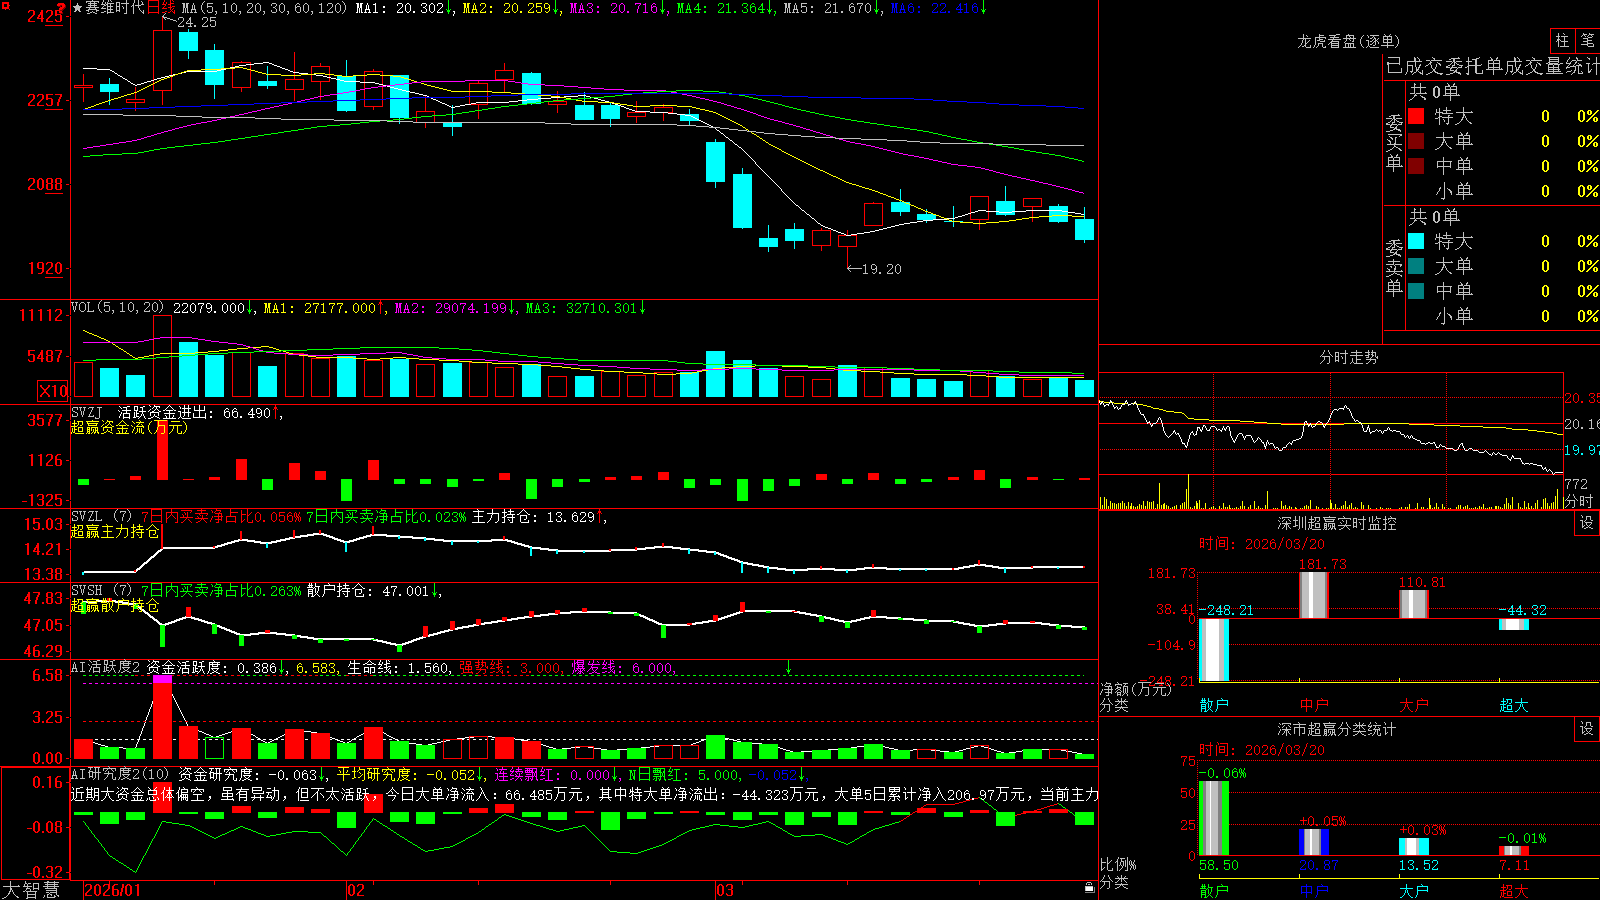Click the 24.25 high price annotation
This screenshot has height=900, width=1600.
(x=196, y=22)
